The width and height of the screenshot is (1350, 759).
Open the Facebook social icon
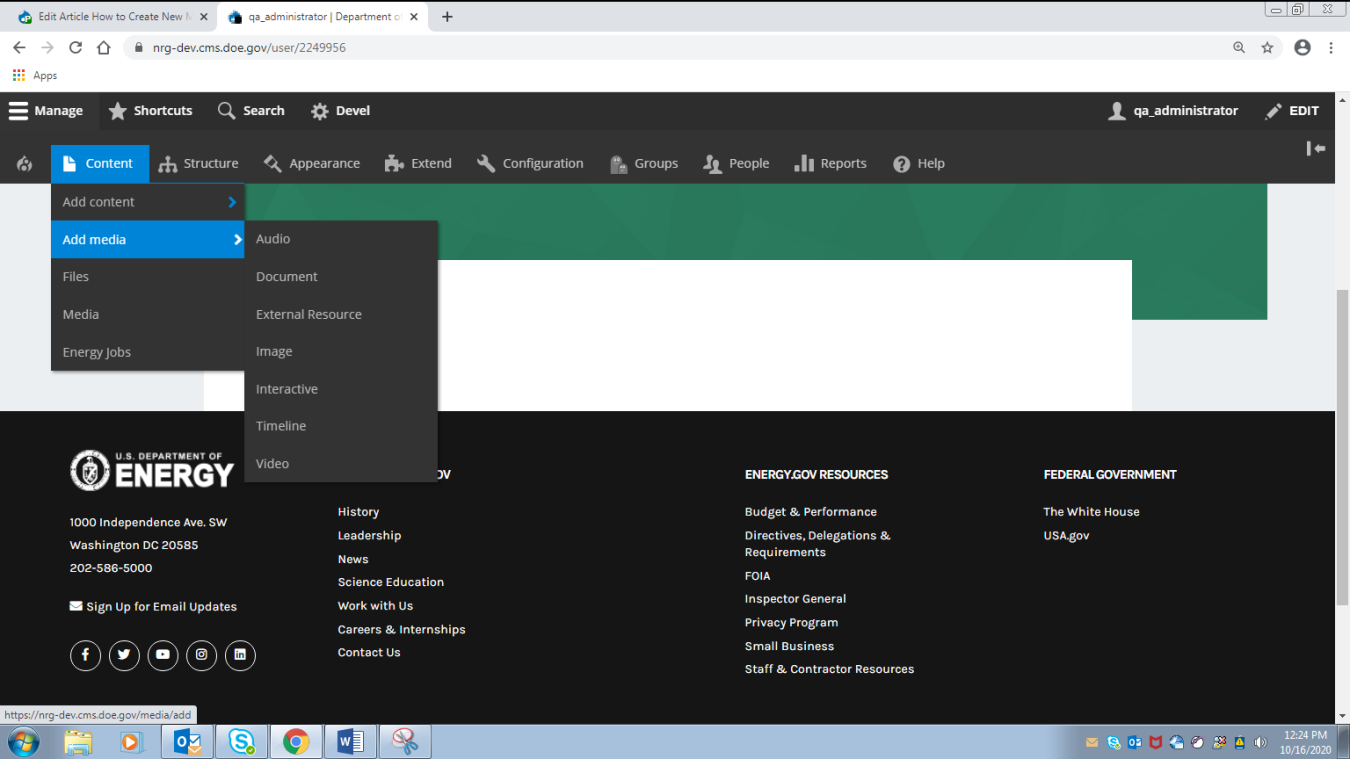[85, 655]
